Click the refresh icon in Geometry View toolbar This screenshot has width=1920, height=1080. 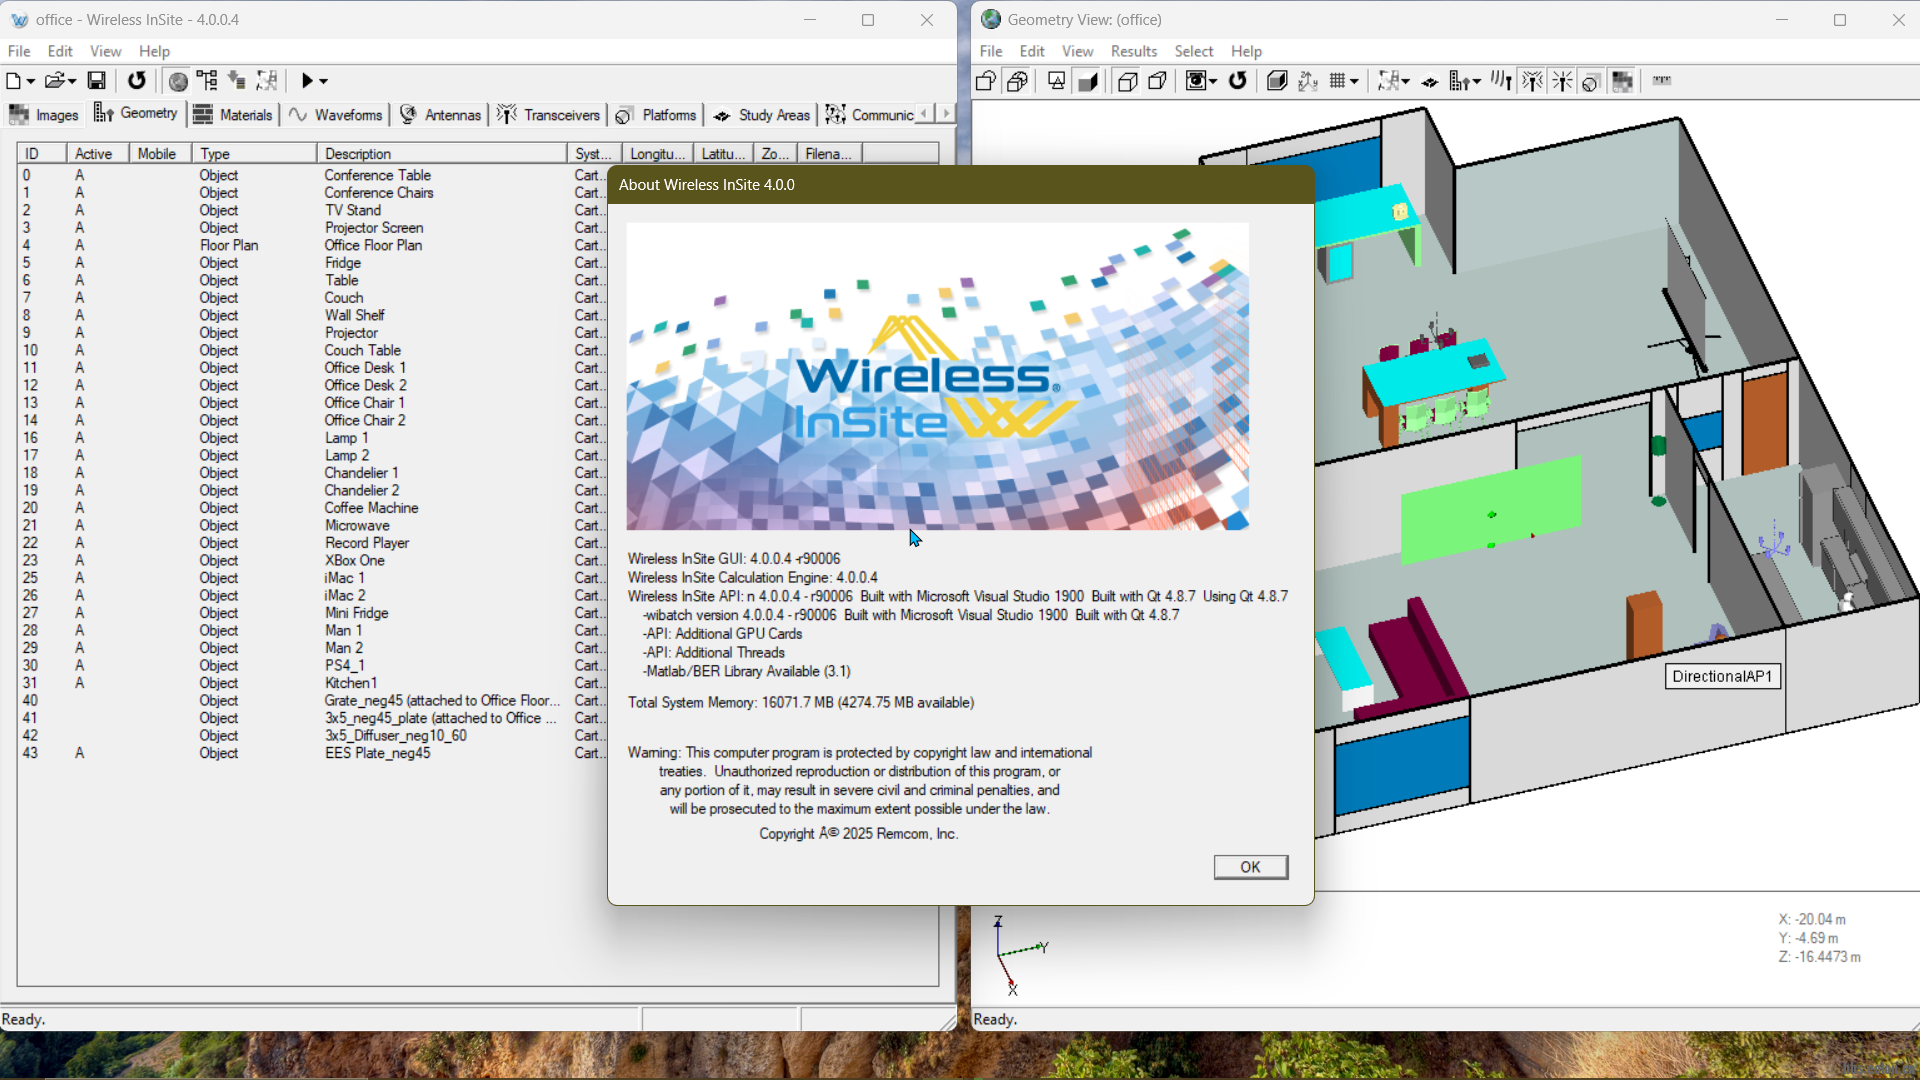1238,81
